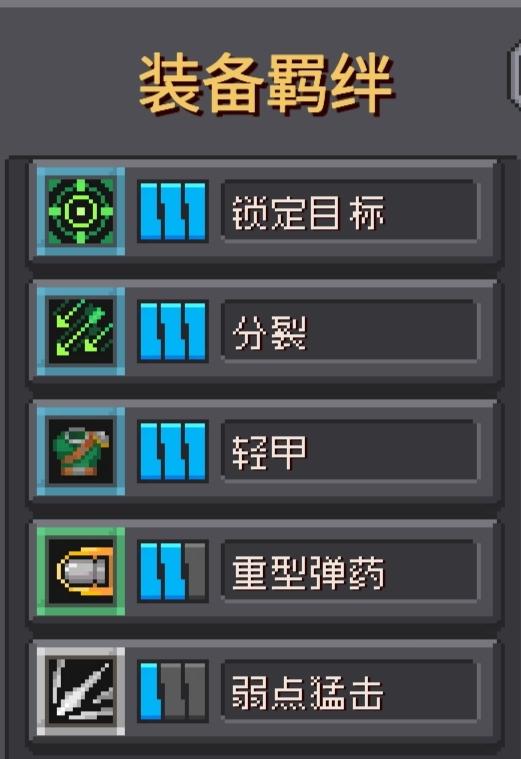Click the 分裂 green arrows icon

coord(81,331)
